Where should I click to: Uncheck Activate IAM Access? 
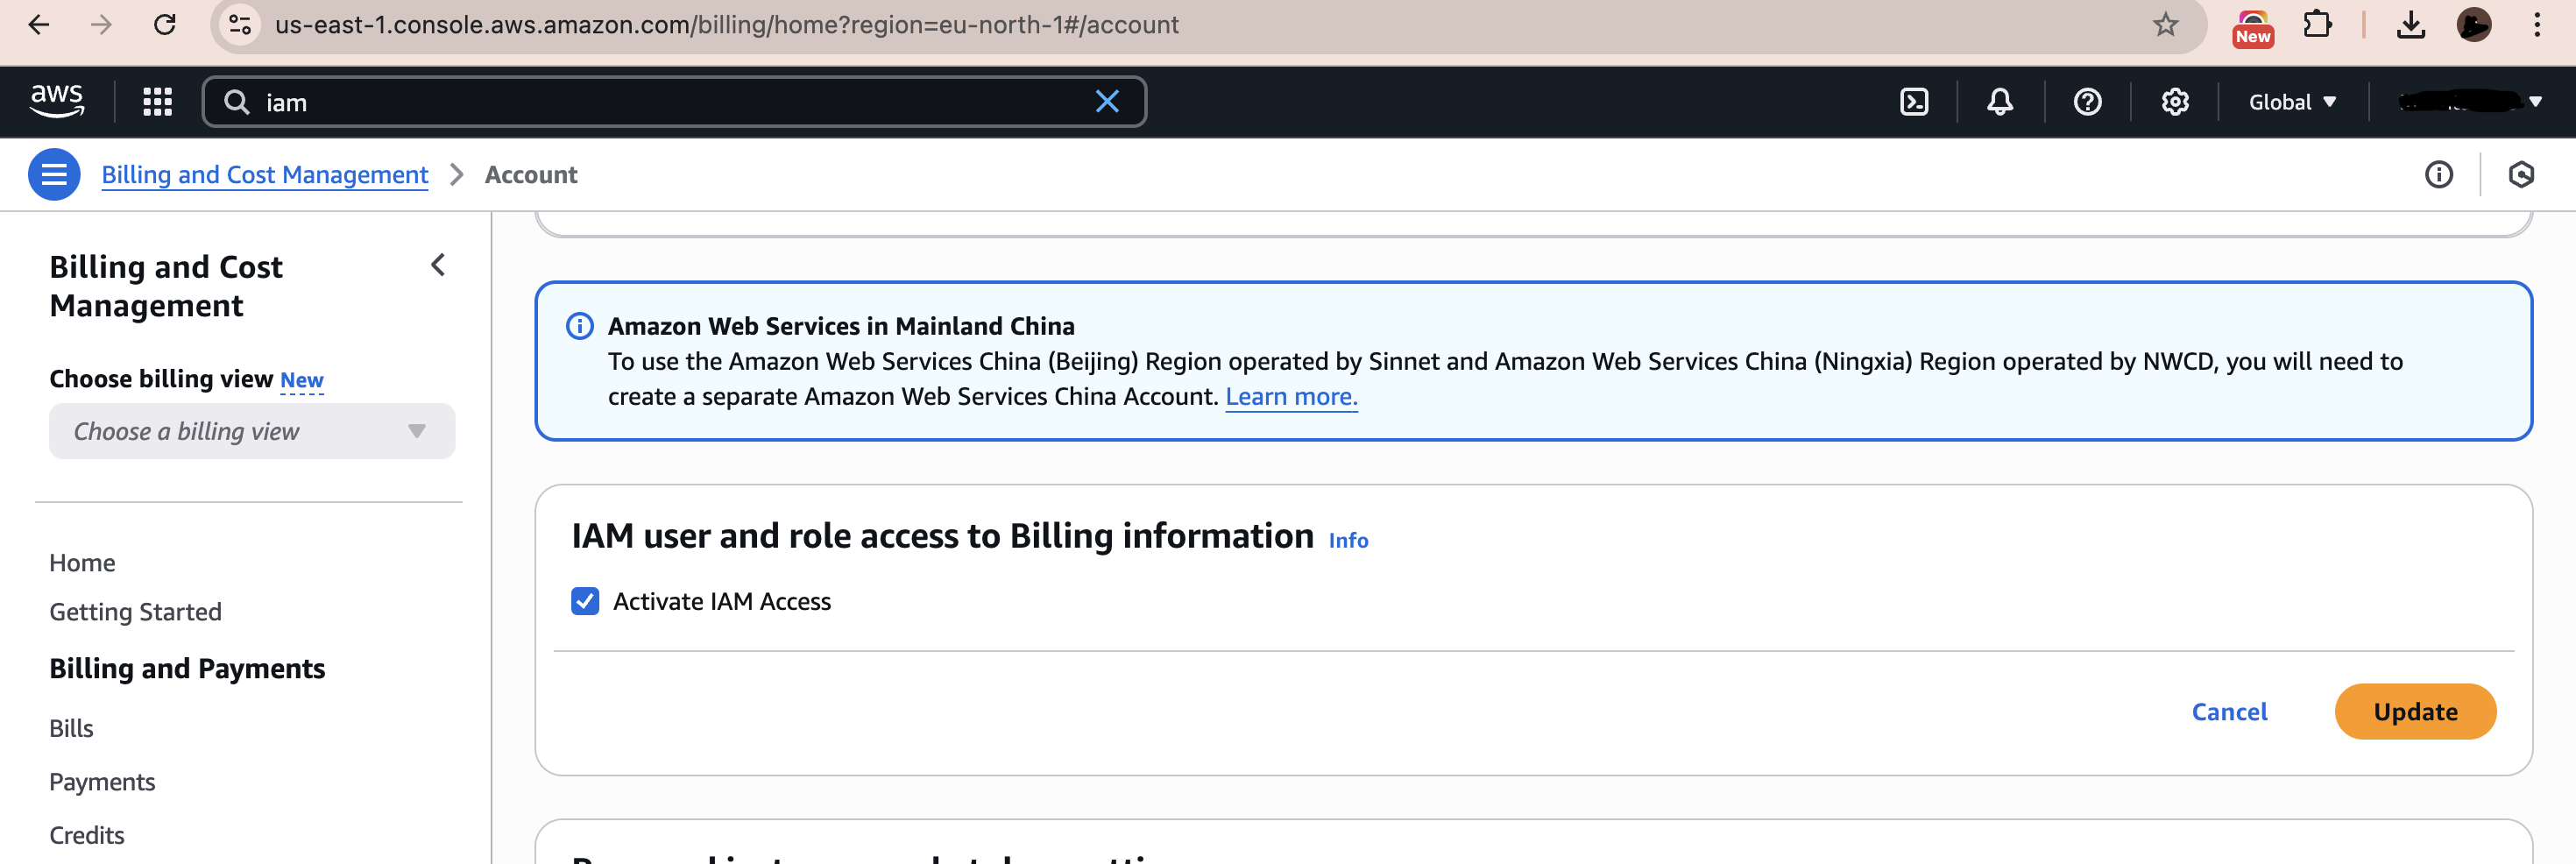[585, 600]
